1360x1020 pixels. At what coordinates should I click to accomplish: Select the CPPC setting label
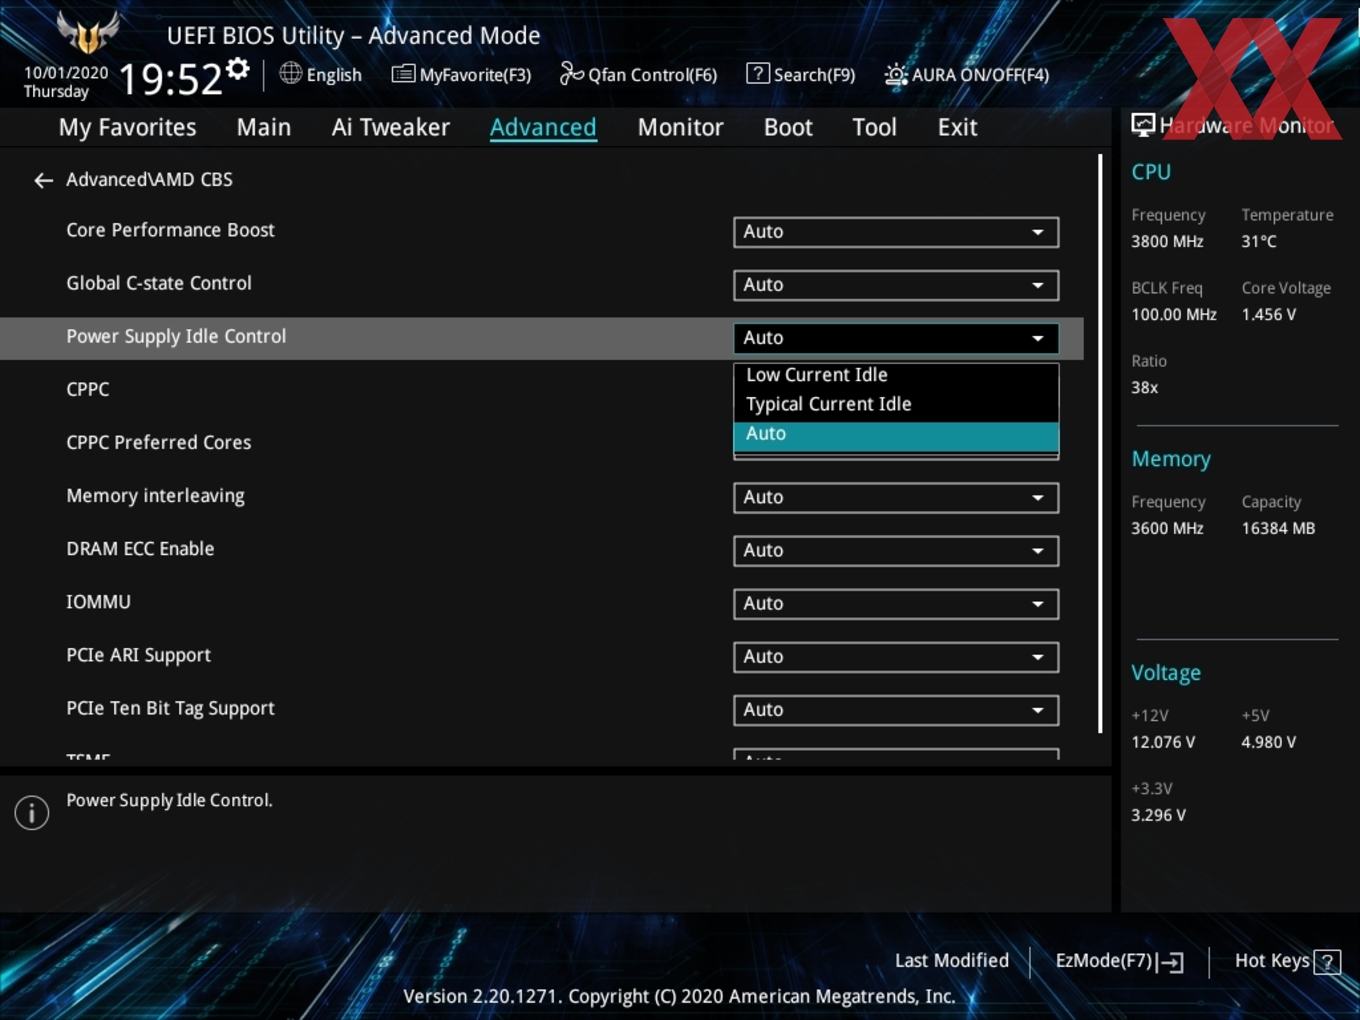pos(88,389)
